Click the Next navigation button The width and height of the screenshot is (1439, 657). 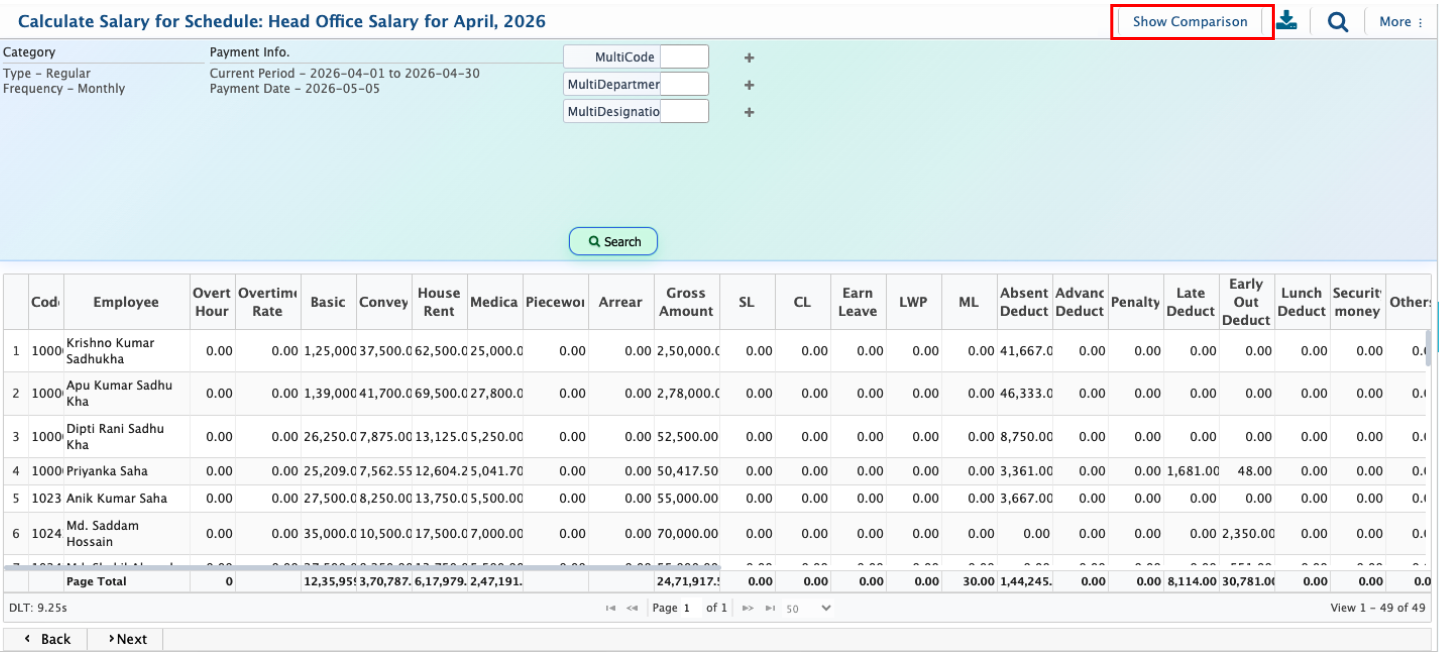[x=126, y=639]
